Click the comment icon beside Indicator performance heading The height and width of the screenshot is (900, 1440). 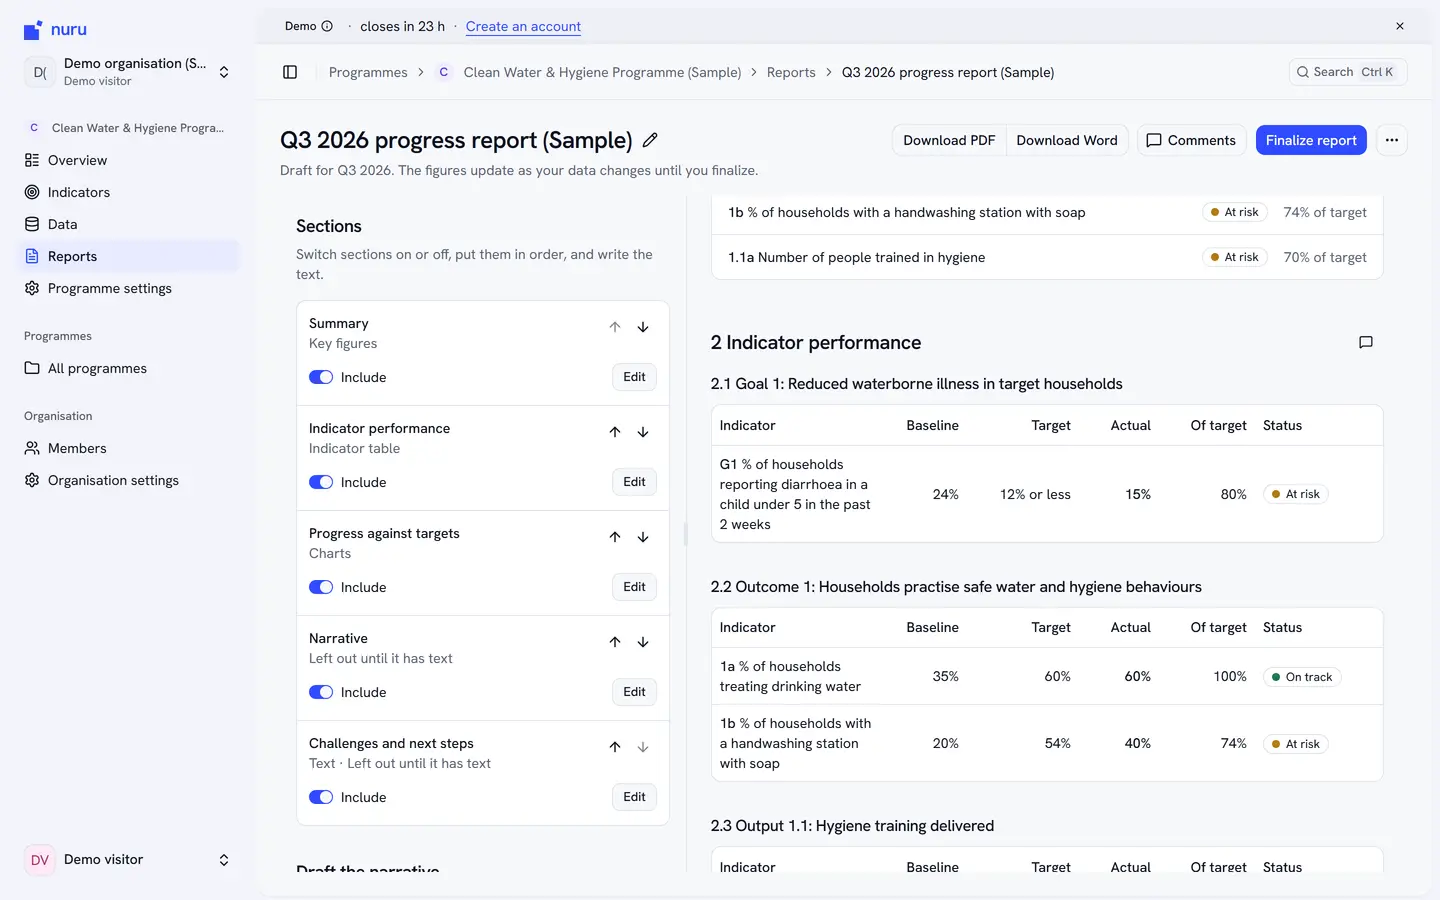pos(1366,342)
